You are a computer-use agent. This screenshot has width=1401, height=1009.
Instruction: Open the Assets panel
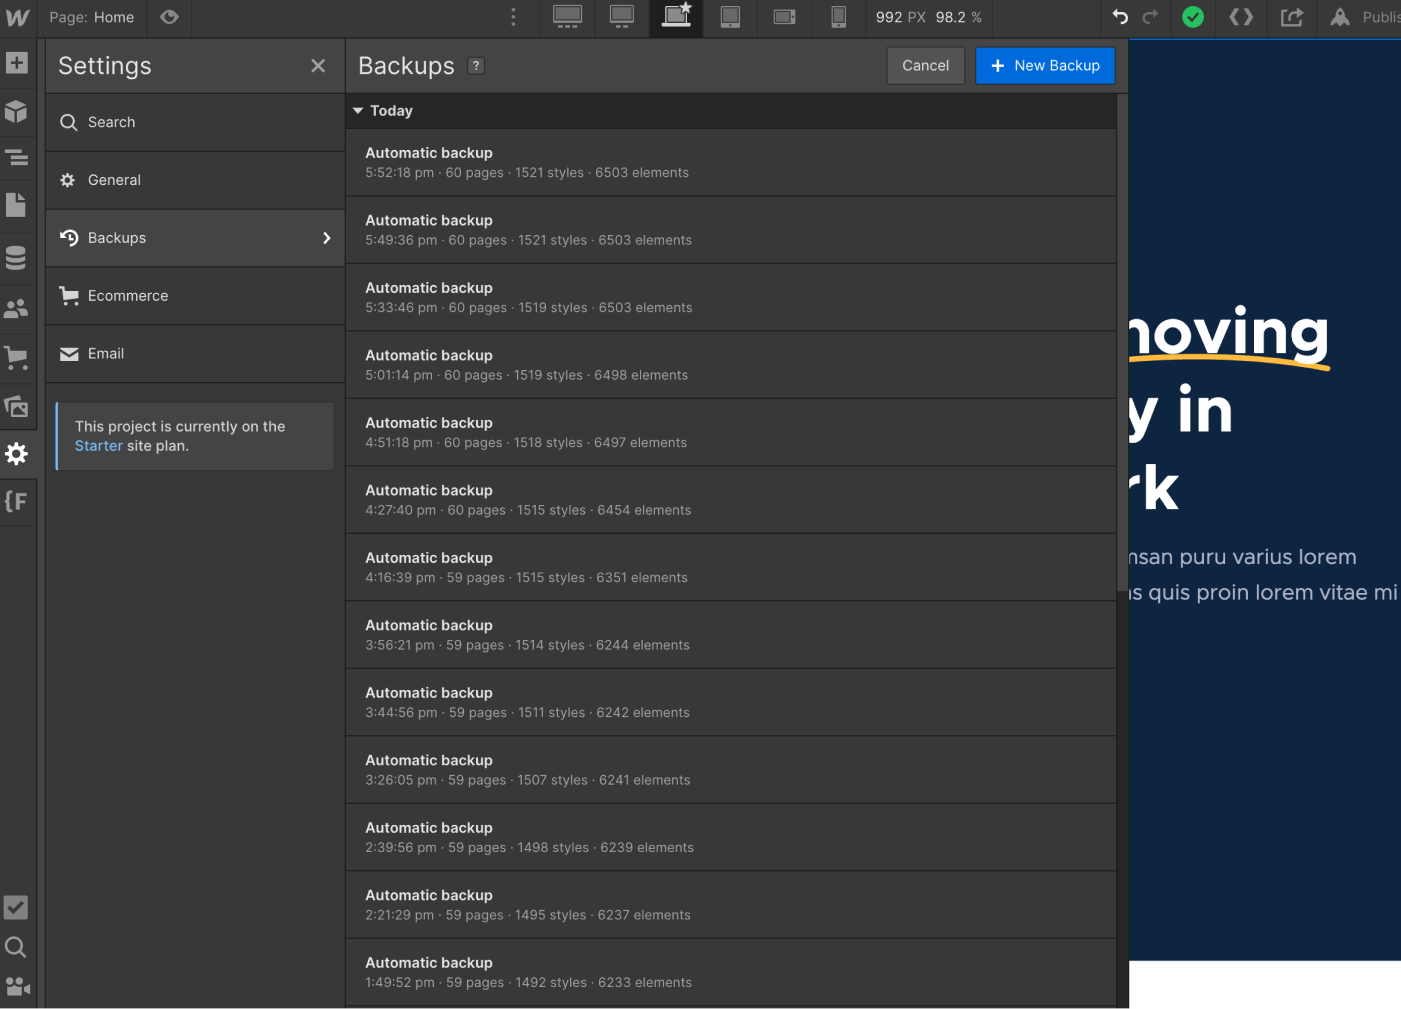[17, 406]
